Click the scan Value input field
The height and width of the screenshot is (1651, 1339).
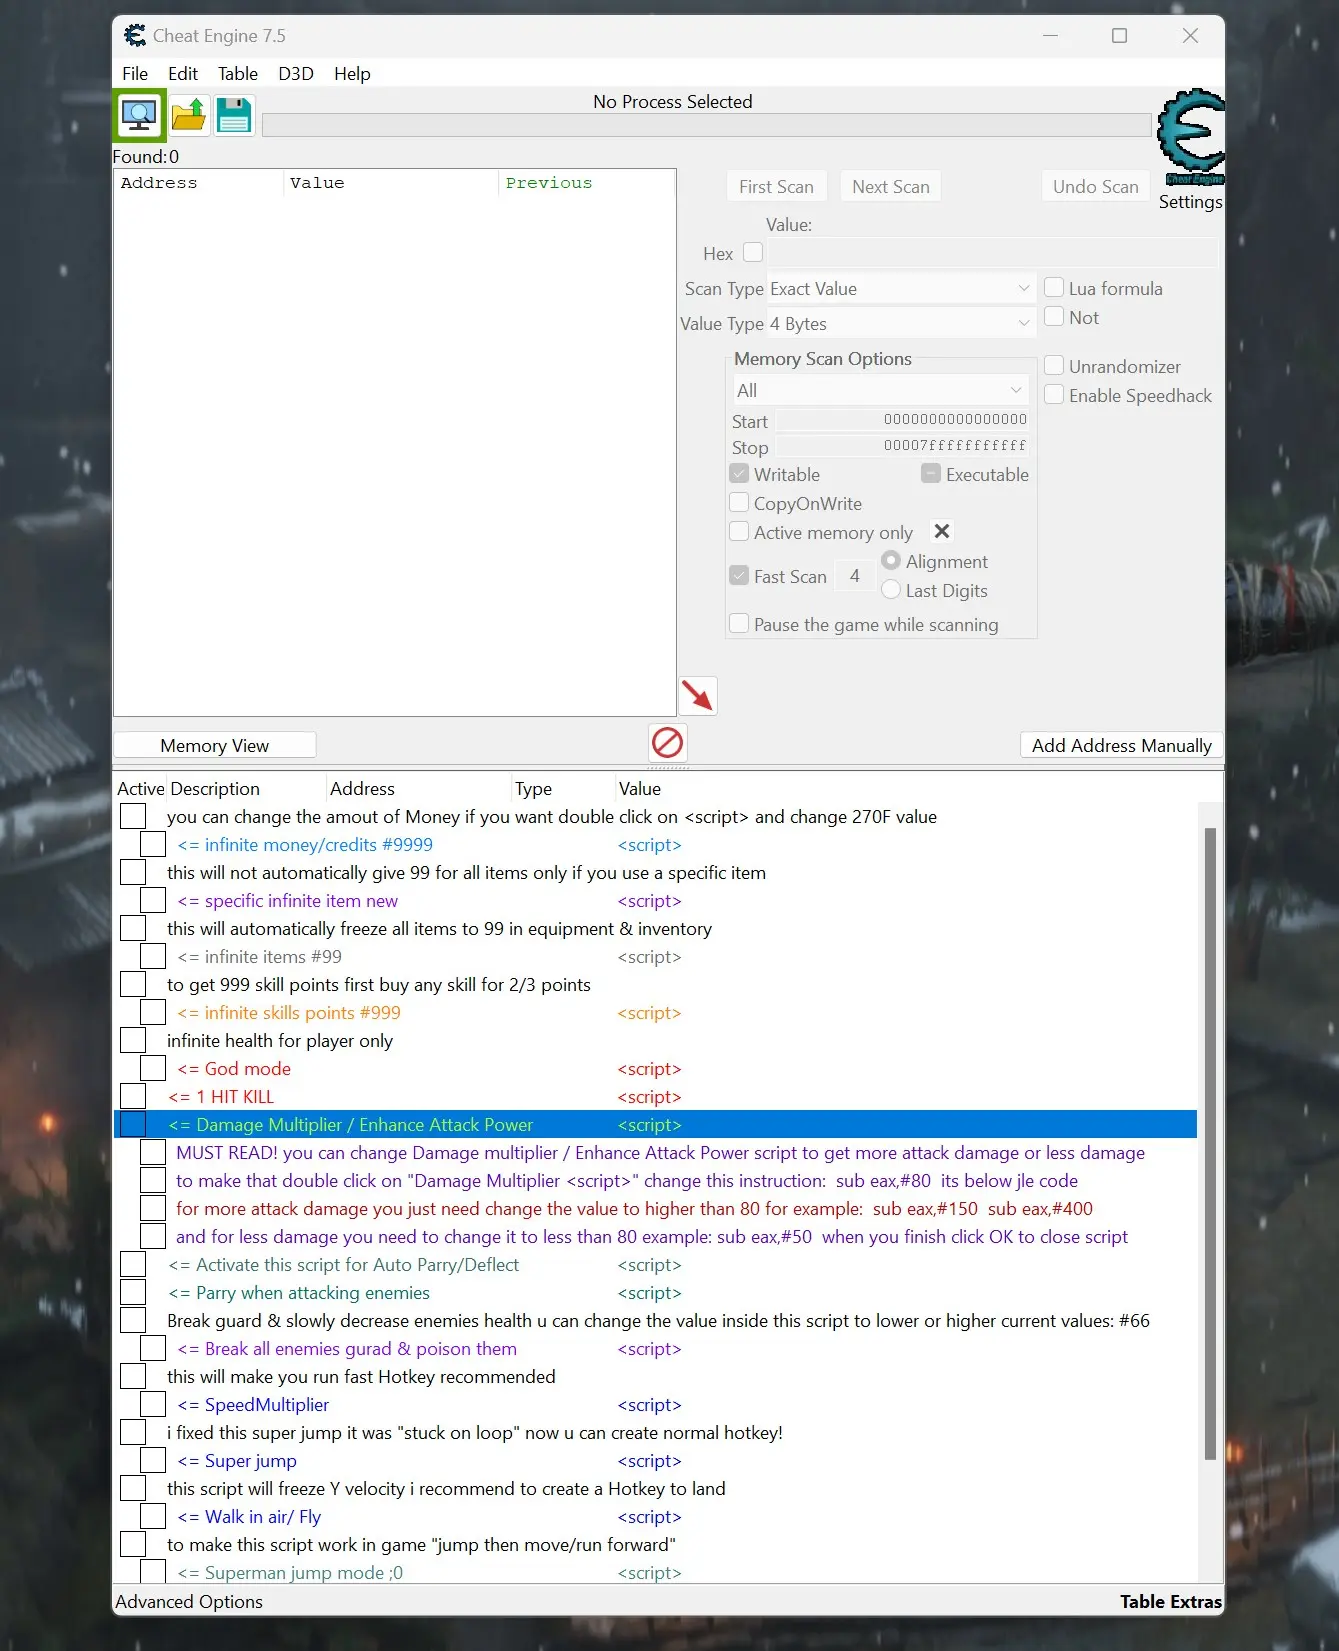point(992,253)
